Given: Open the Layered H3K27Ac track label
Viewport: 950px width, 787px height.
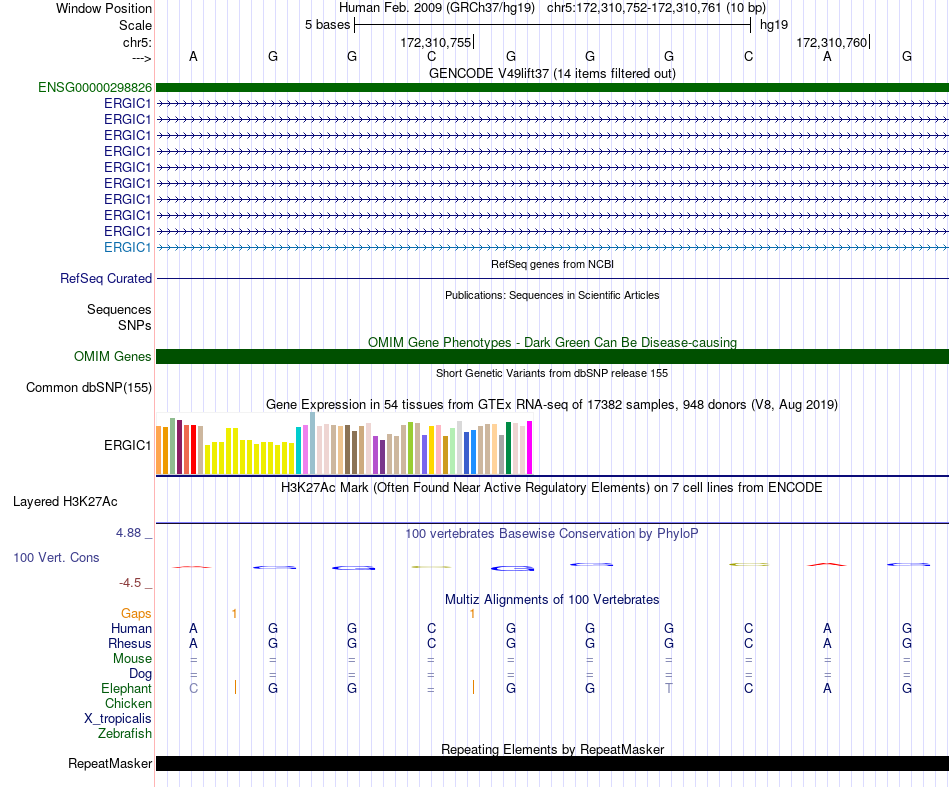Looking at the screenshot, I should click(65, 502).
